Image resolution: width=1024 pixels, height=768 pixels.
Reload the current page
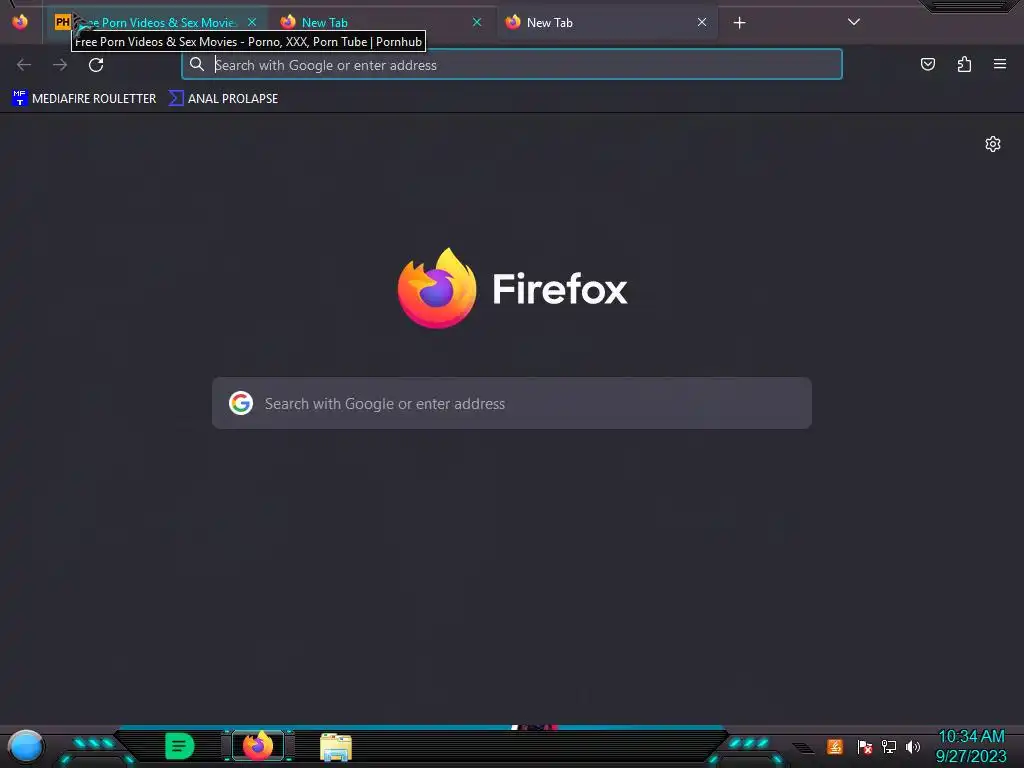pyautogui.click(x=96, y=65)
